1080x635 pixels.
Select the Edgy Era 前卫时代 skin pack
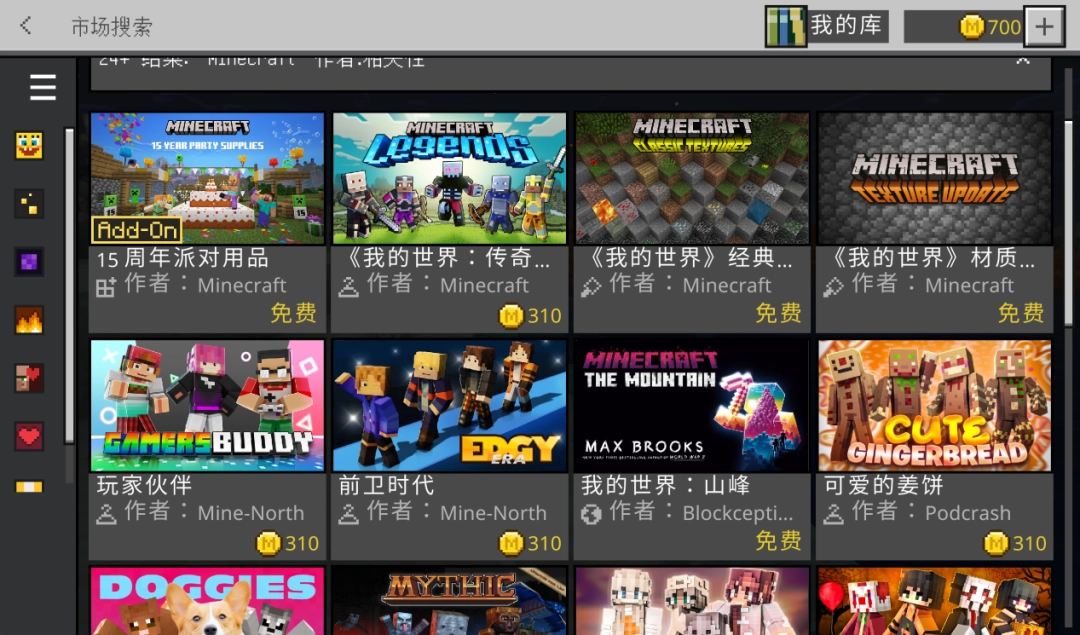(449, 406)
